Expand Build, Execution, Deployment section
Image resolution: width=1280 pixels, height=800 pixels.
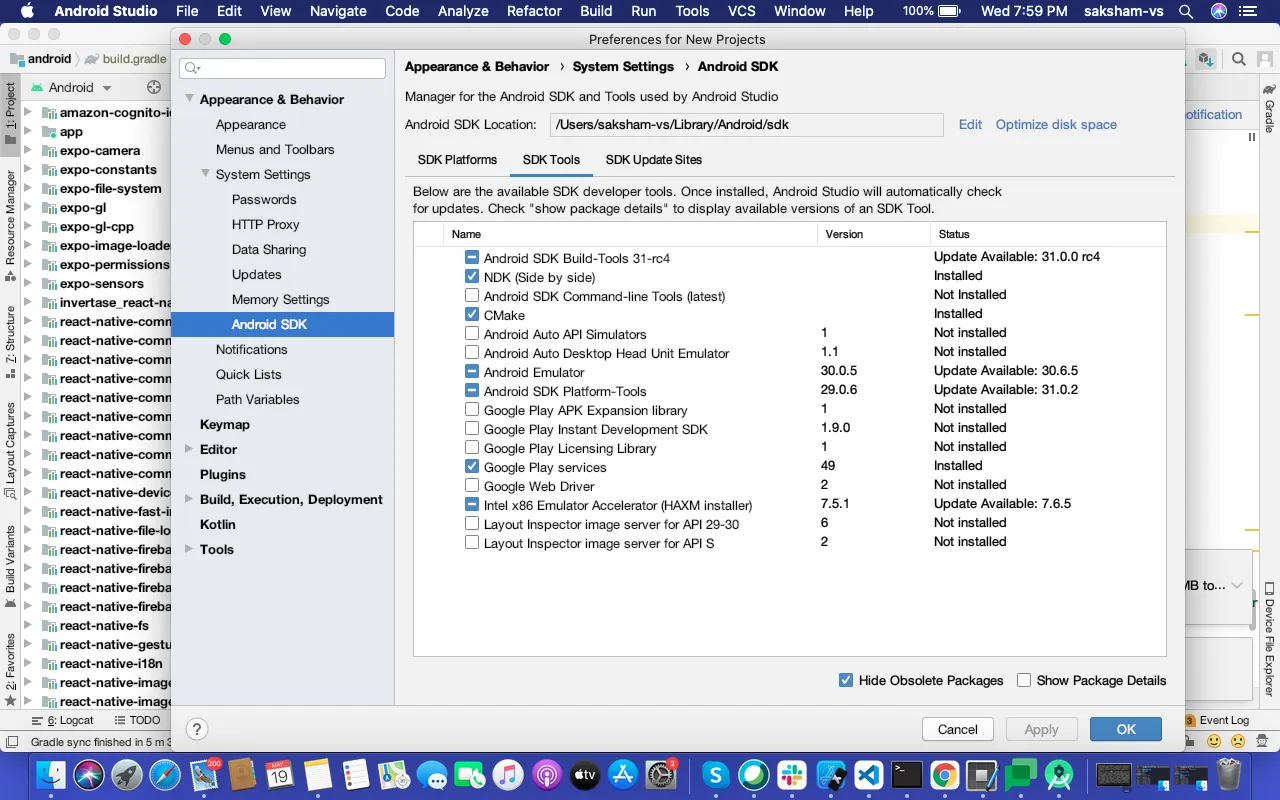[189, 499]
